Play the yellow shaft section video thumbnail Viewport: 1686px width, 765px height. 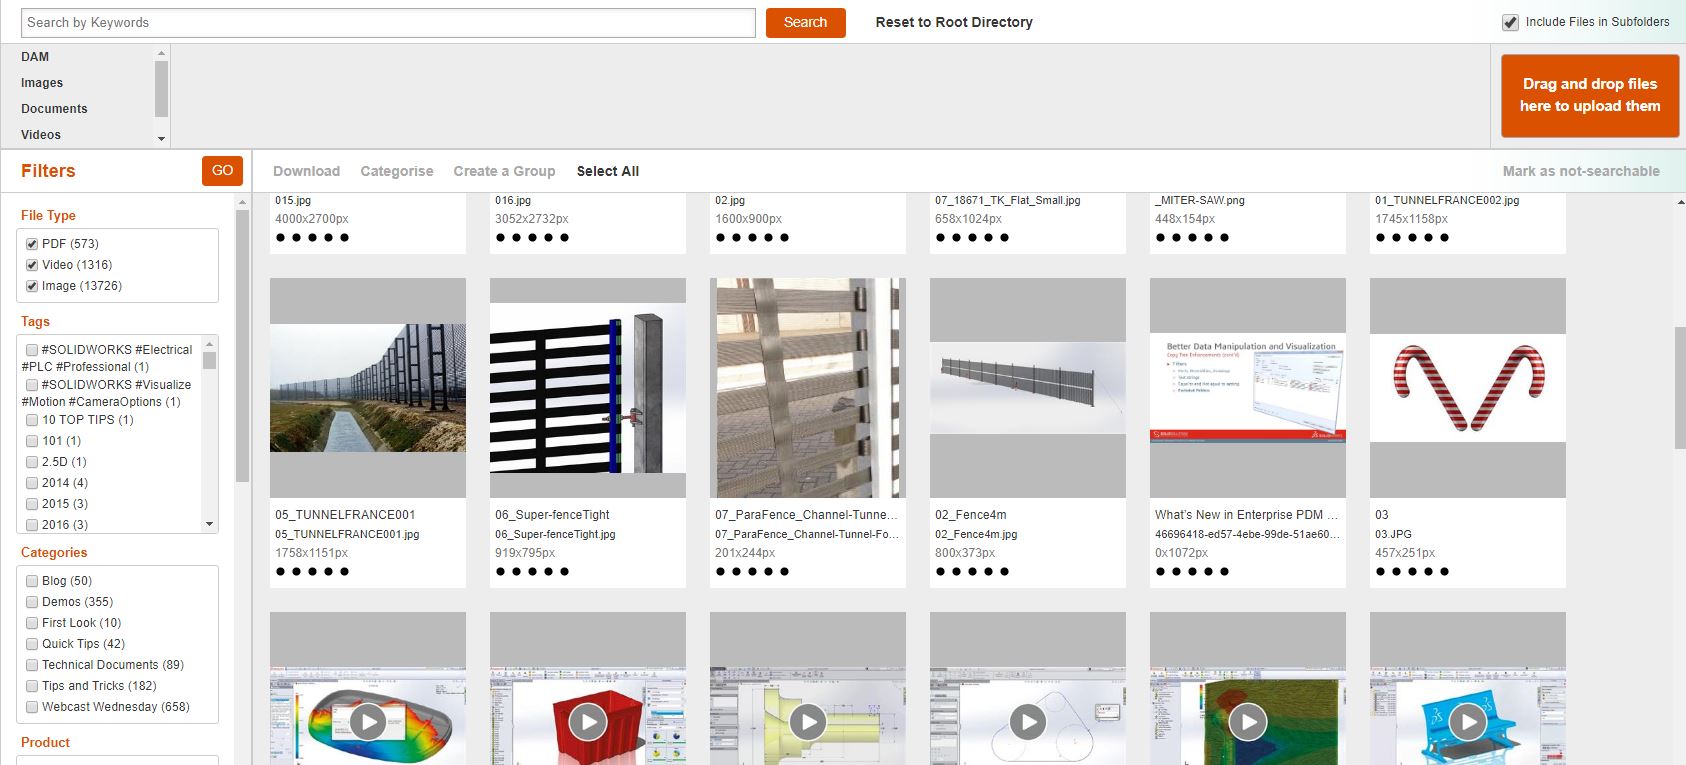(x=808, y=721)
